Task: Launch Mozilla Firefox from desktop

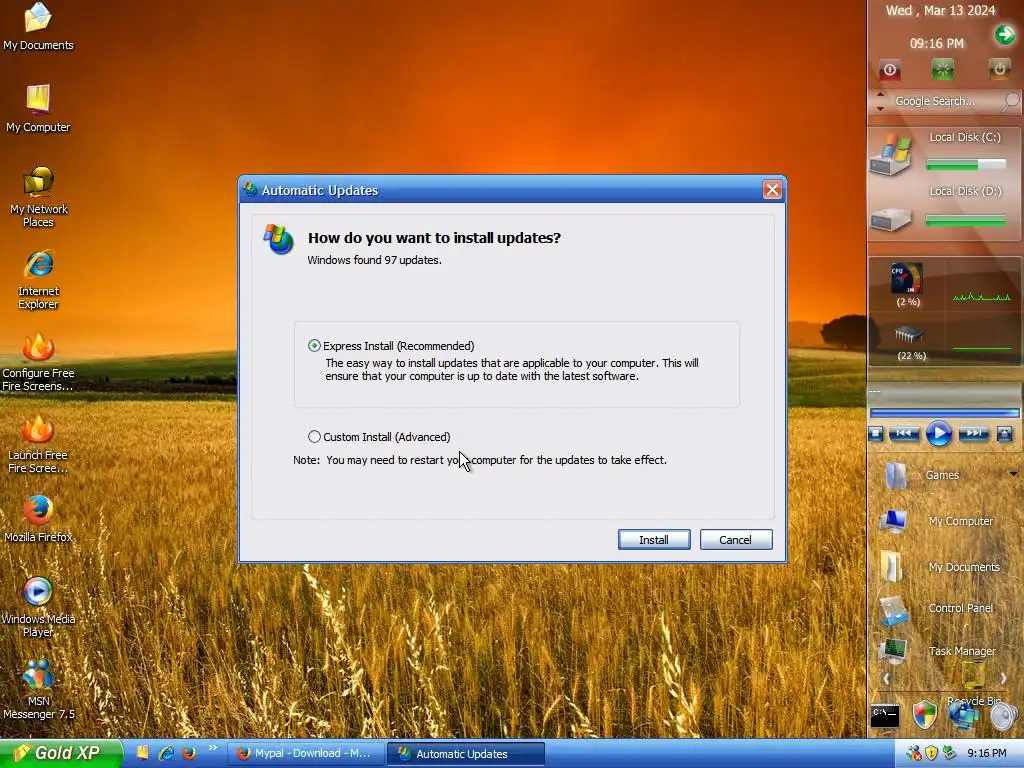Action: point(38,519)
